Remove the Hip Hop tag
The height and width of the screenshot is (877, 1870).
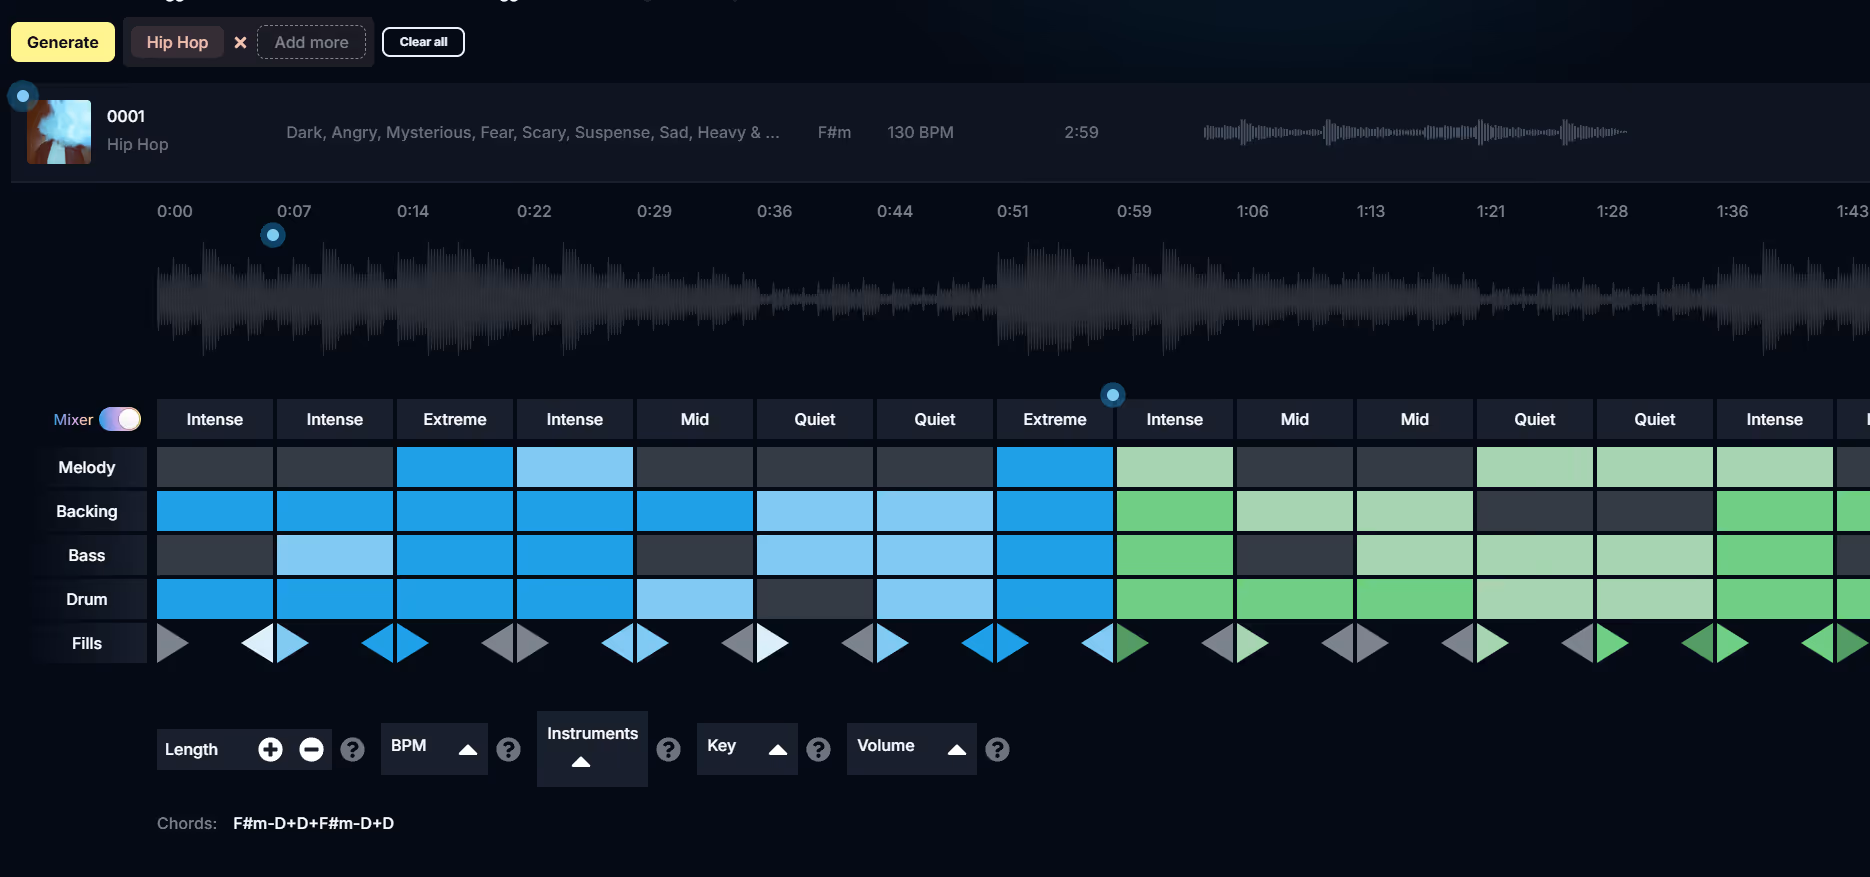(240, 42)
